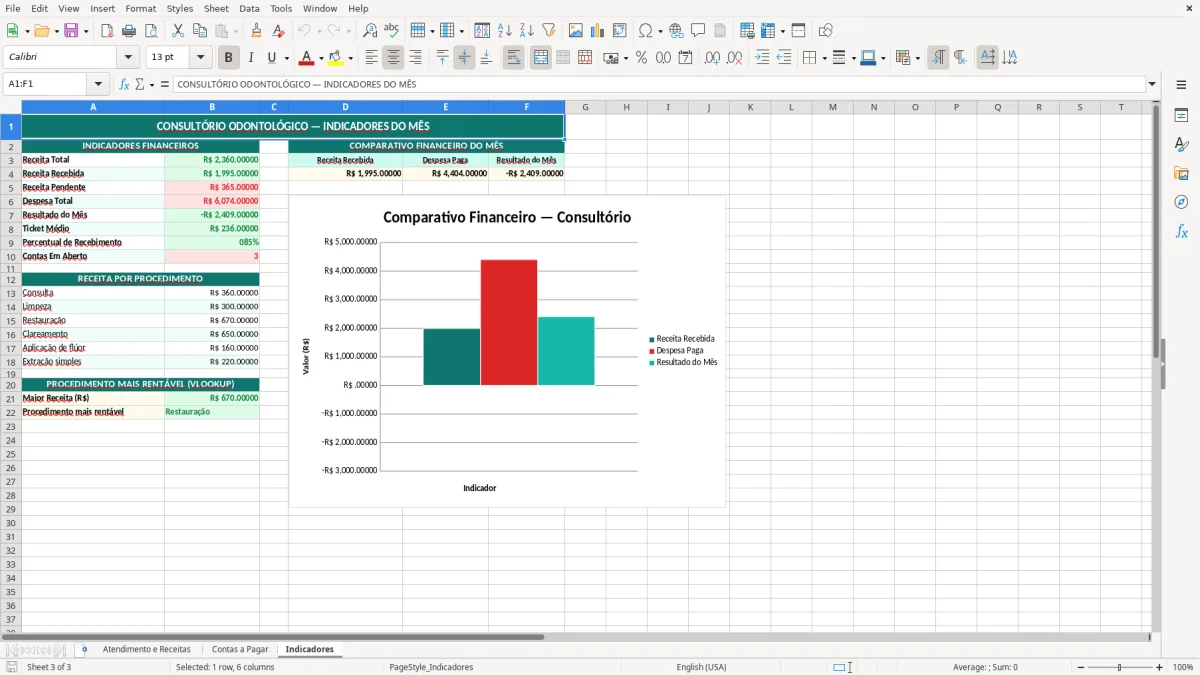Click zoom in plus button
The image size is (1200, 675).
tap(1159, 667)
